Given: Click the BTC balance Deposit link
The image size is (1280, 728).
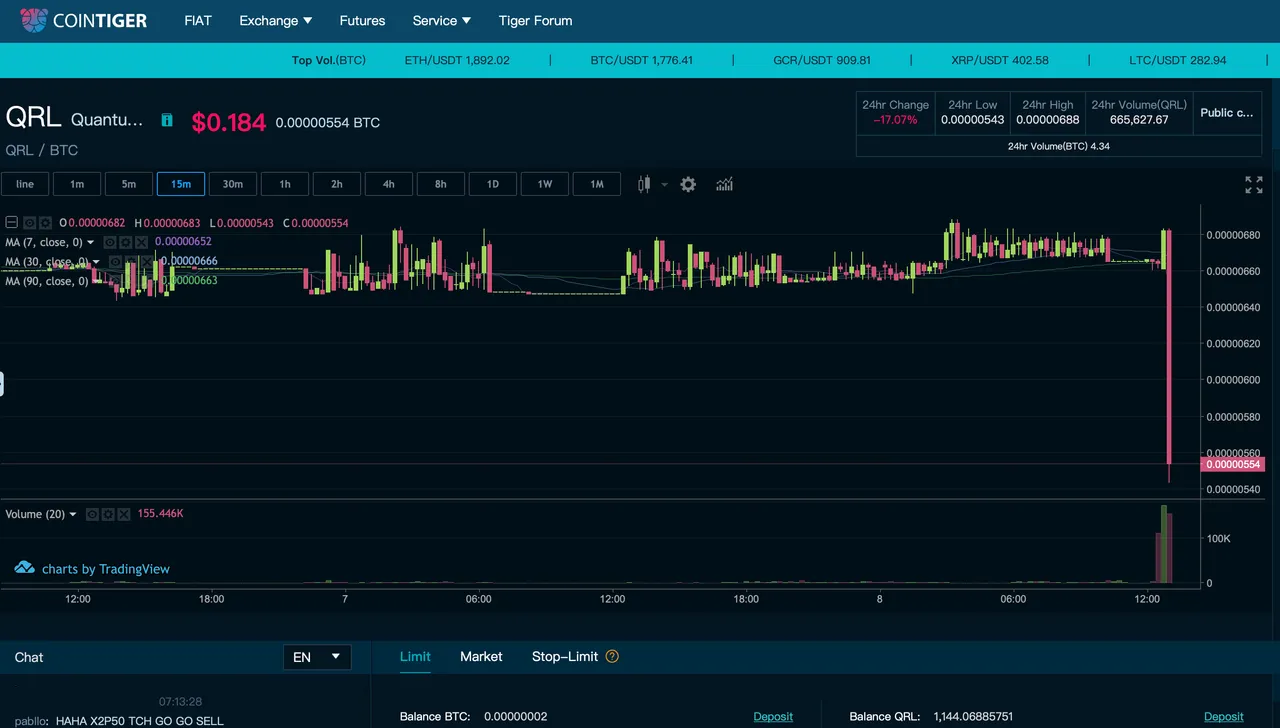Looking at the screenshot, I should pyautogui.click(x=773, y=716).
